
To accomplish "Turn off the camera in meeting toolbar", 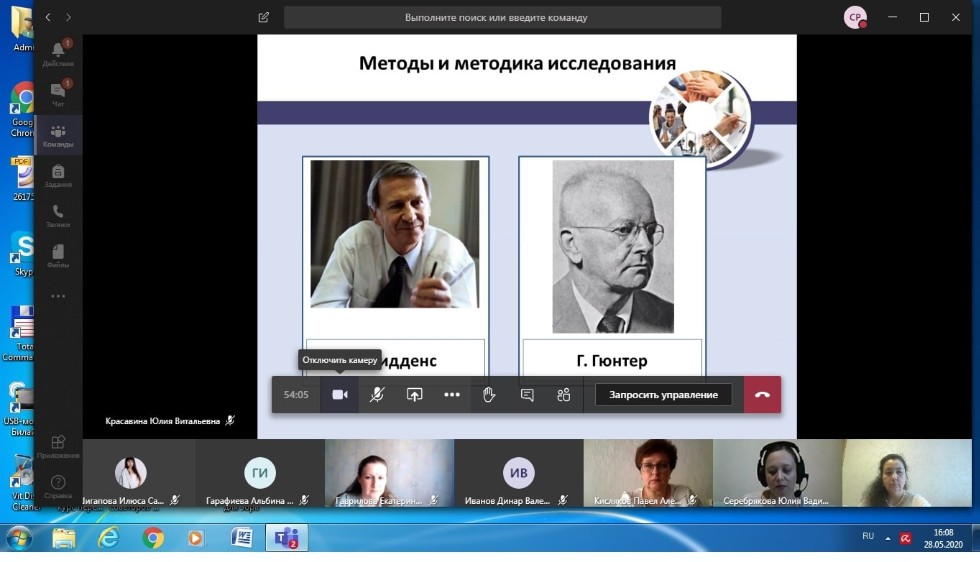I will pos(340,395).
